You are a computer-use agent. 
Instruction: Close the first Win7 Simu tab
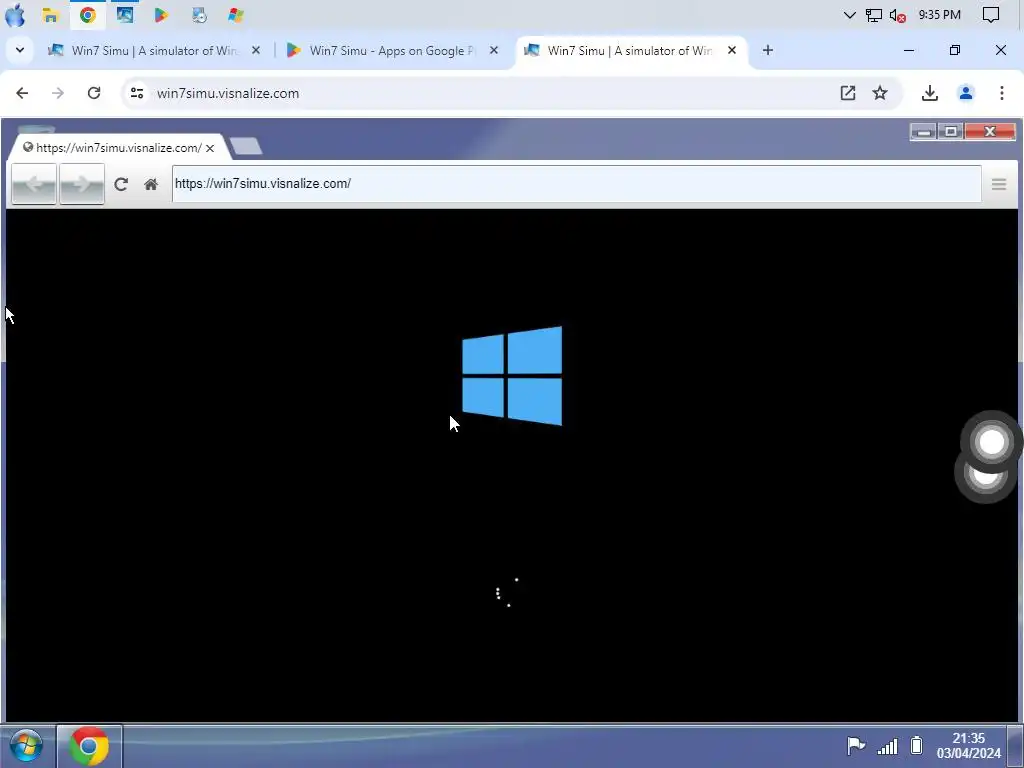coord(256,50)
